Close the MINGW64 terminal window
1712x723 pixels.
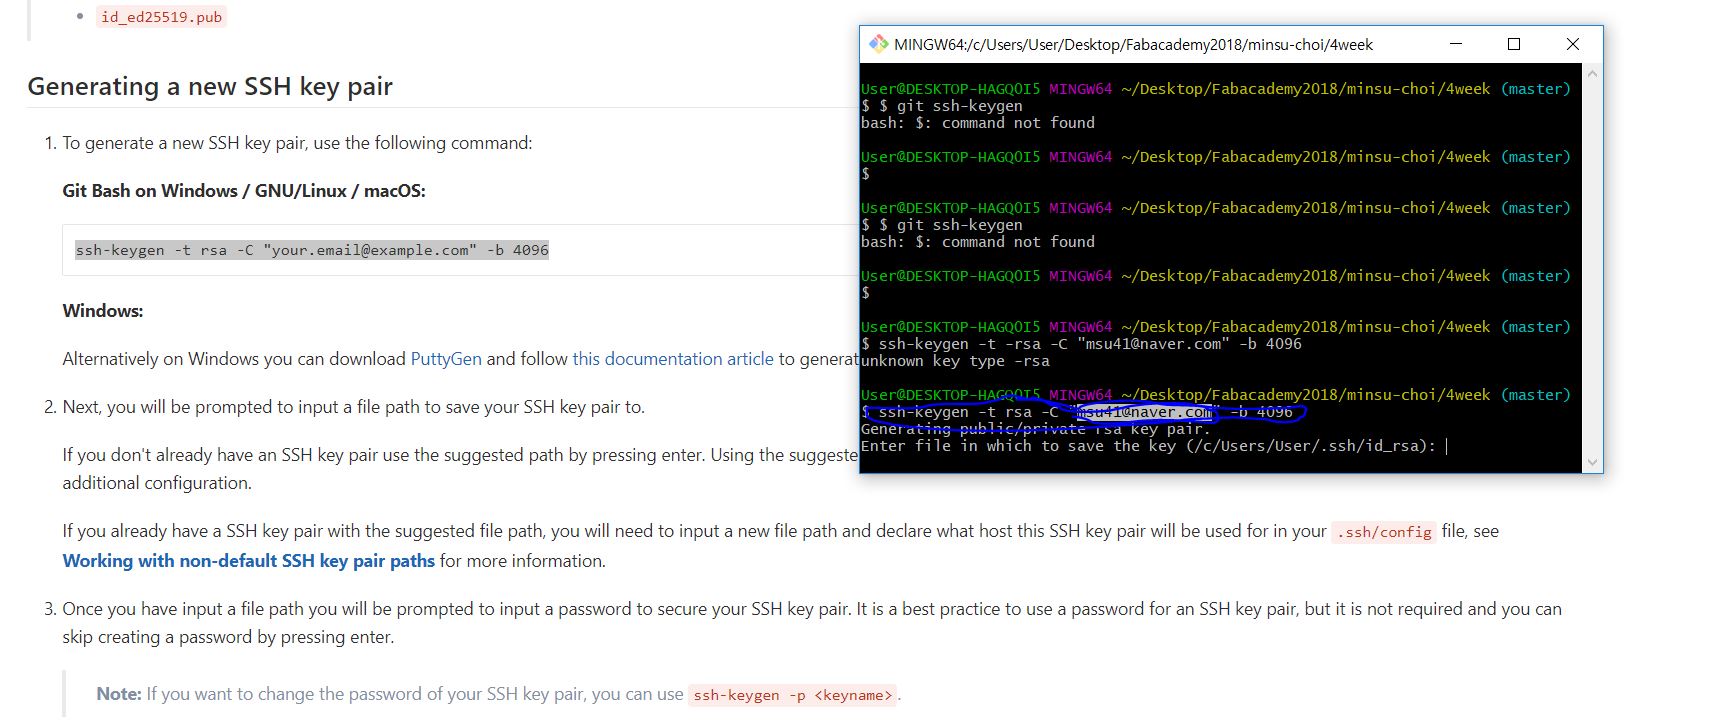(x=1573, y=44)
